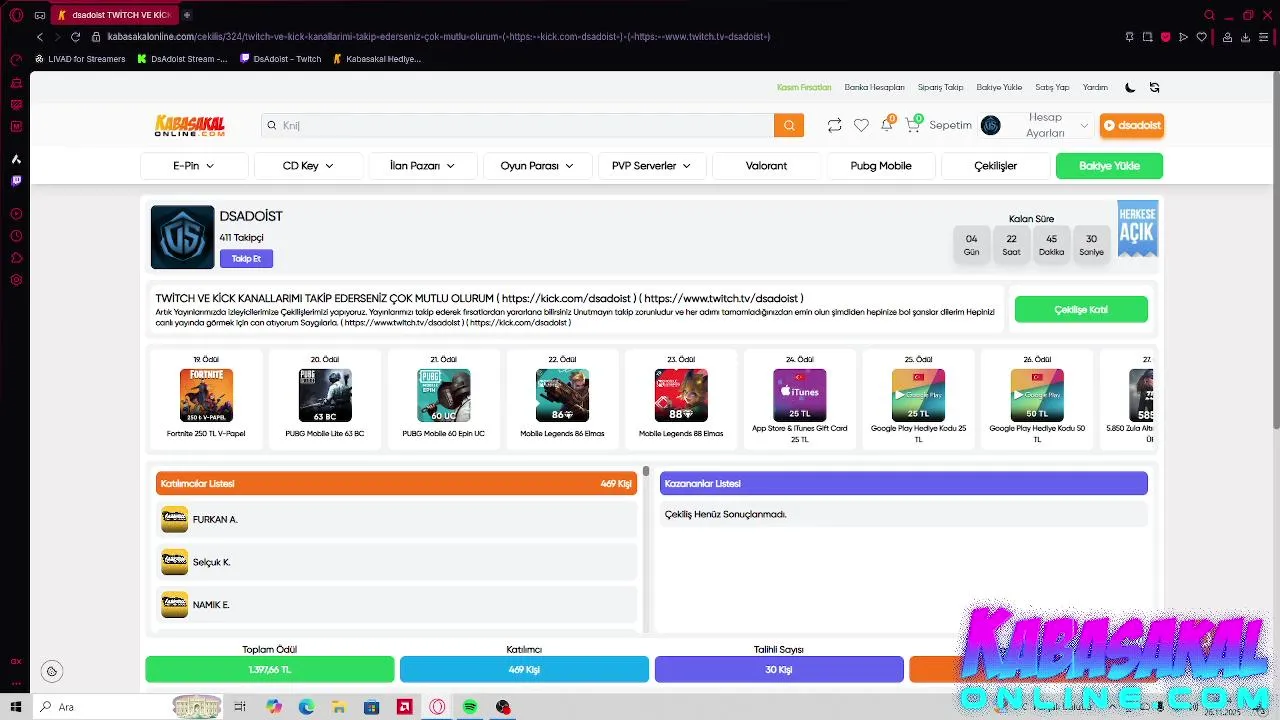Click the orange dsadoist stream button
Screen dimensions: 1280x720
1132,125
